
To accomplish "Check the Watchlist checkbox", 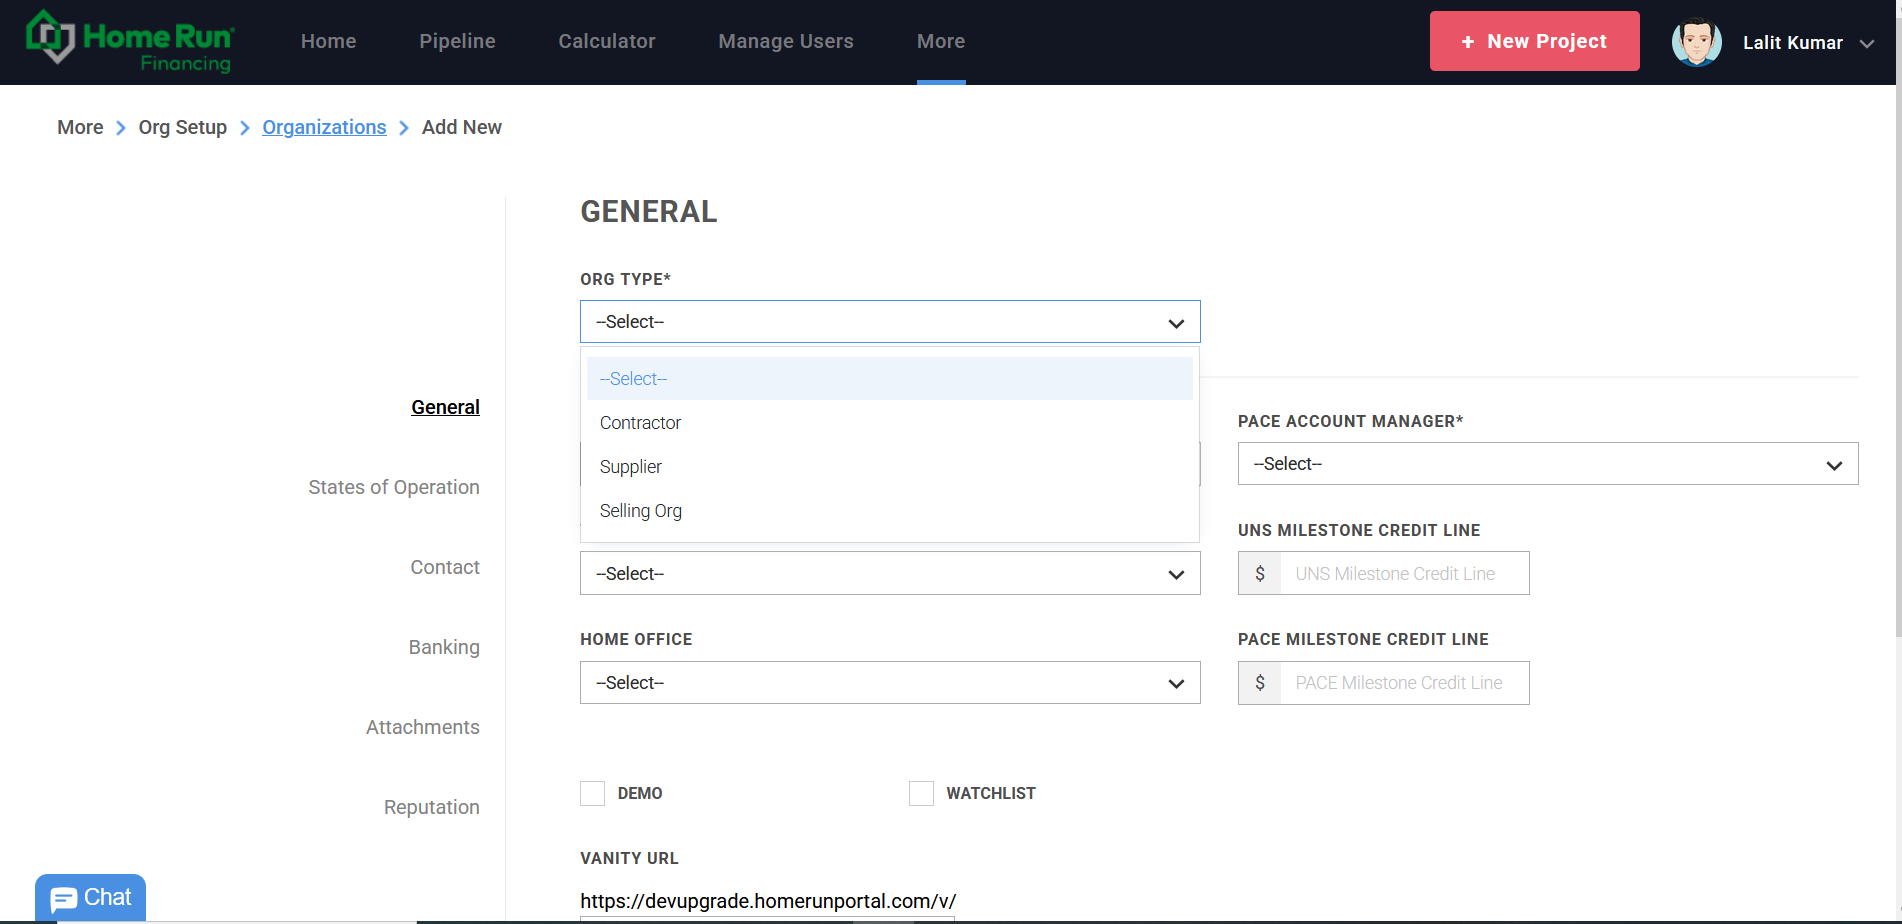I will pyautogui.click(x=921, y=794).
